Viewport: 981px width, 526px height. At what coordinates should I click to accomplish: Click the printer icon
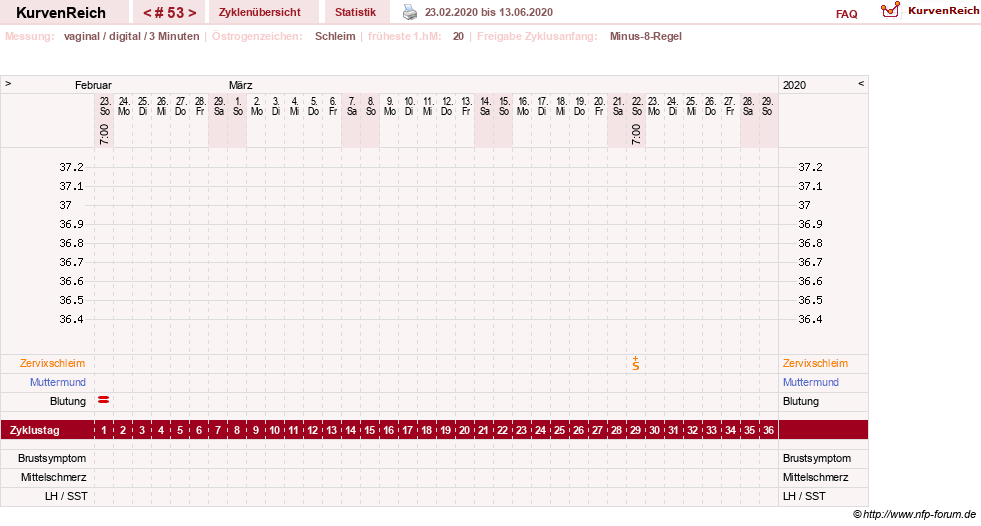(x=409, y=12)
